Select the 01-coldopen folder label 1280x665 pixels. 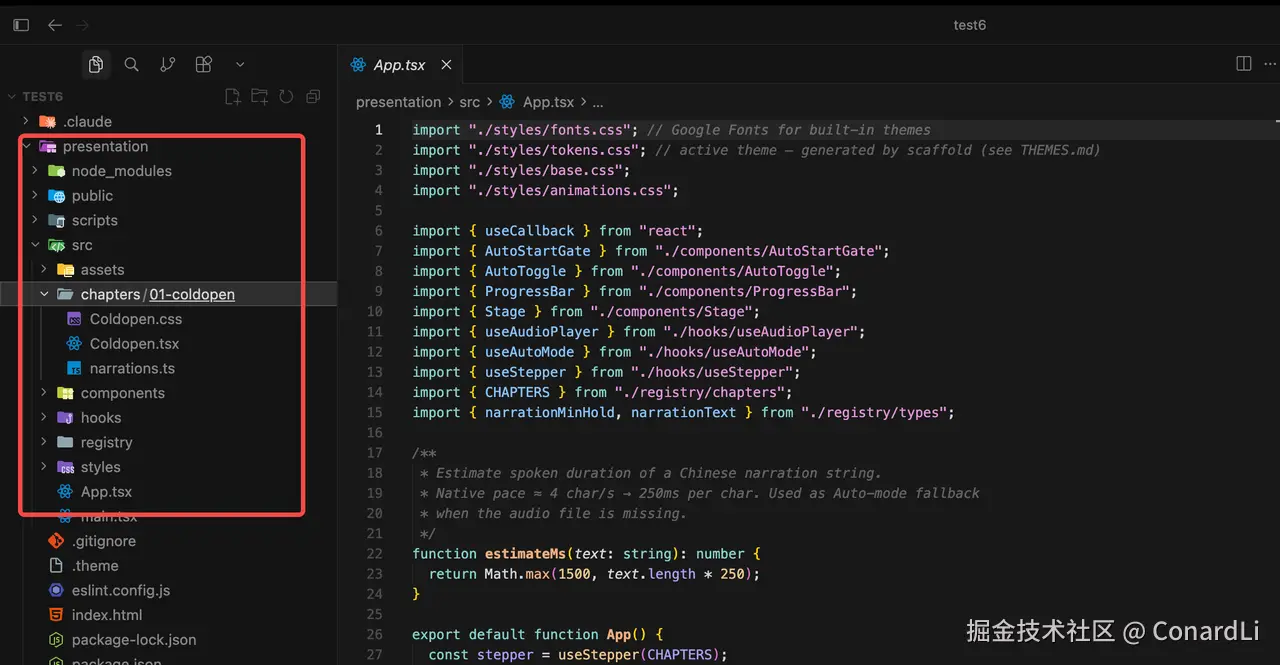(192, 295)
